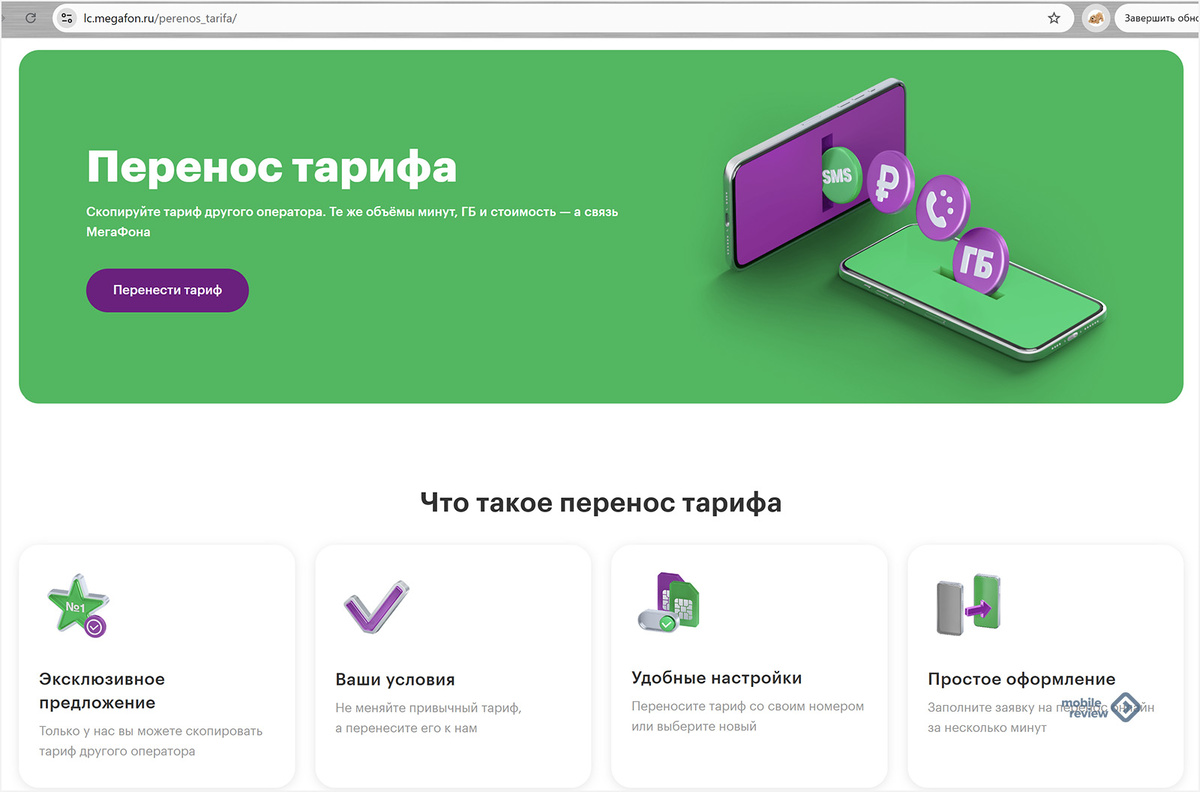This screenshot has width=1200, height=792.
Task: Click the "Завершить обновление" browser button
Action: [x=1158, y=18]
